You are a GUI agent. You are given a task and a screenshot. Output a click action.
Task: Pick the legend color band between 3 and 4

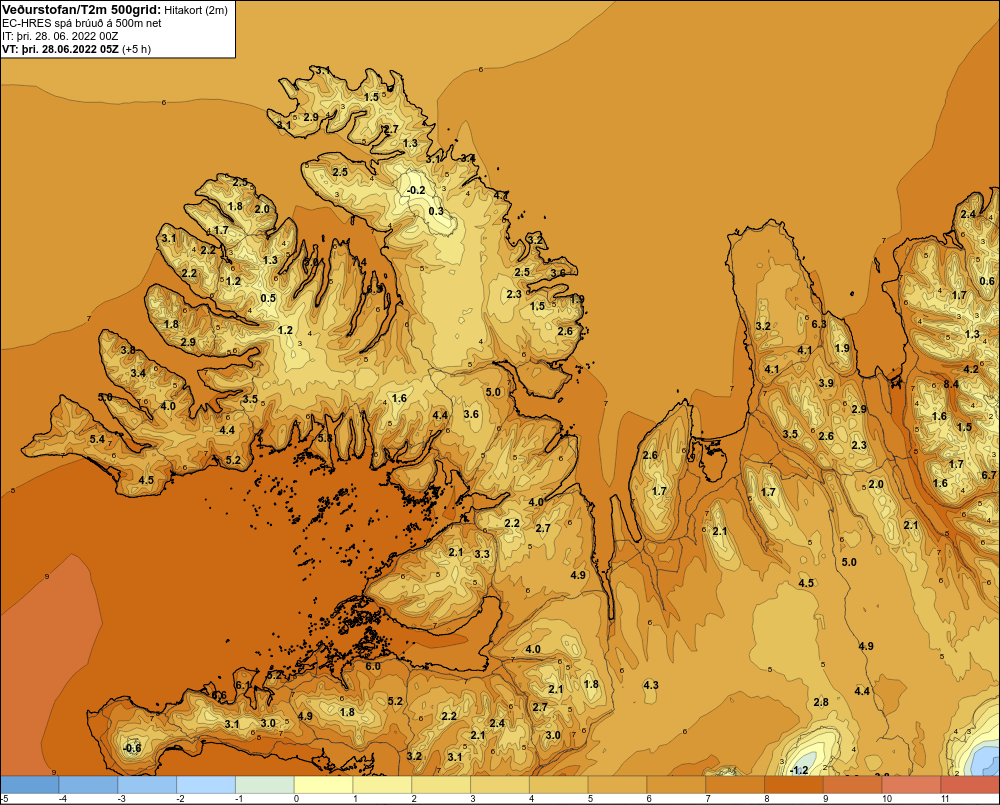click(500, 784)
